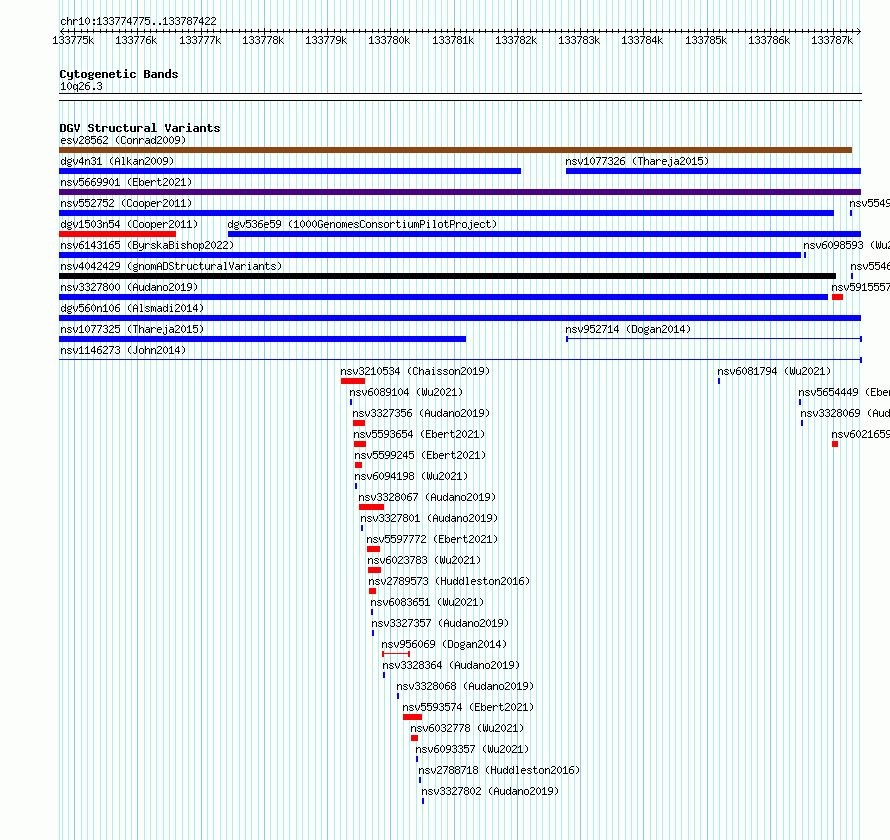Open nsv552752 (Cooper2011) variant label
The width and height of the screenshot is (890, 840).
click(126, 203)
